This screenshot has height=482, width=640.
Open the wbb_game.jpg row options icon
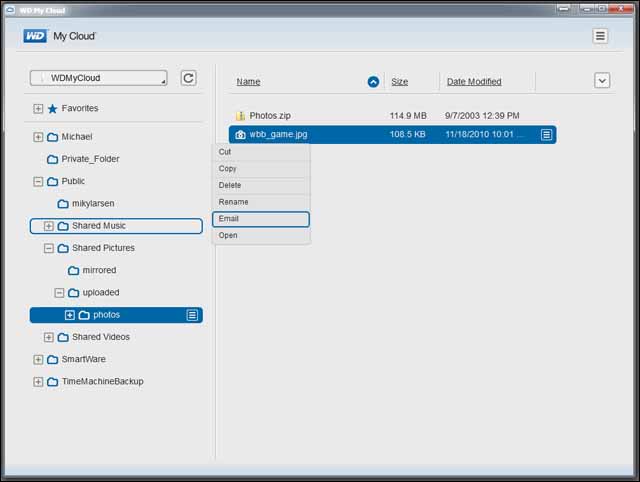click(547, 135)
